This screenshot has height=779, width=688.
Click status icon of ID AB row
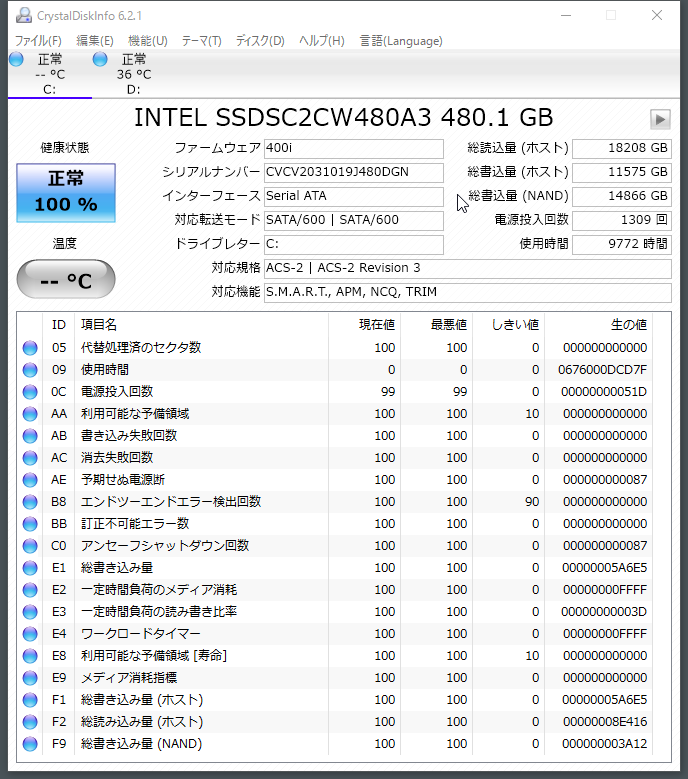click(x=30, y=436)
